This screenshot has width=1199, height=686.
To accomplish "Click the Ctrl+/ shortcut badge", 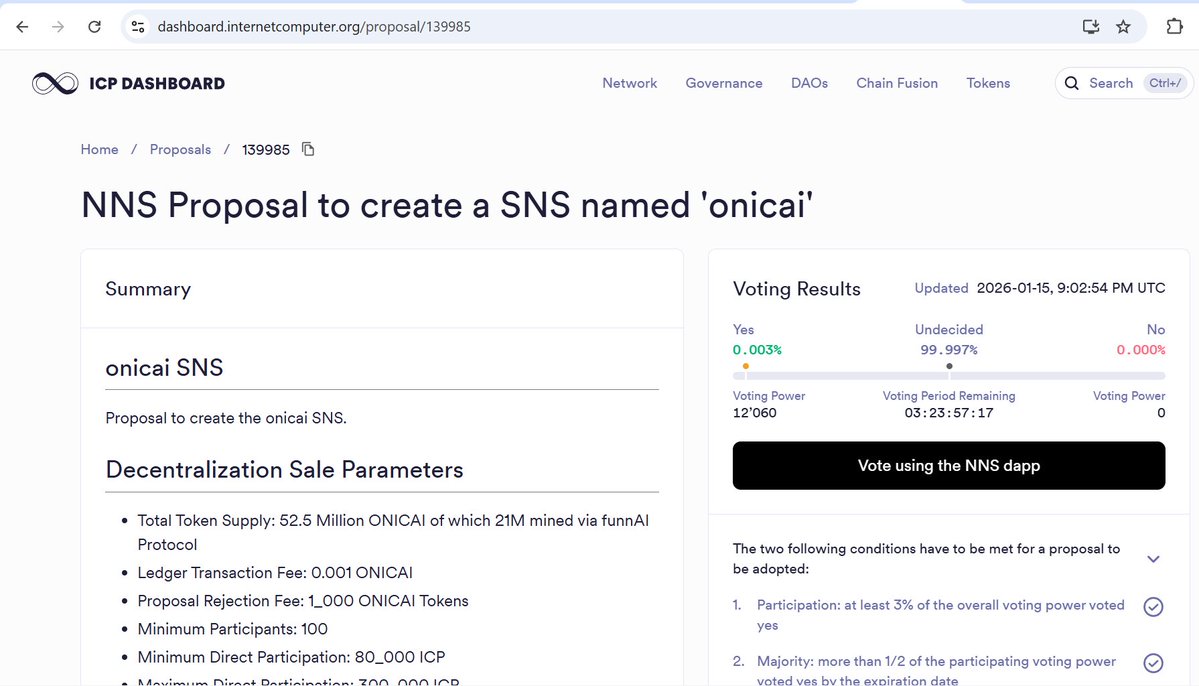I will pyautogui.click(x=1165, y=83).
